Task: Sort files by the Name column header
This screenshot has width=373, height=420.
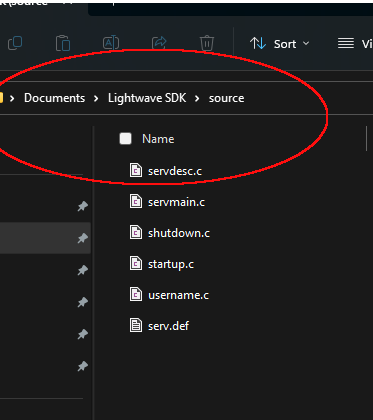Action: [x=158, y=139]
